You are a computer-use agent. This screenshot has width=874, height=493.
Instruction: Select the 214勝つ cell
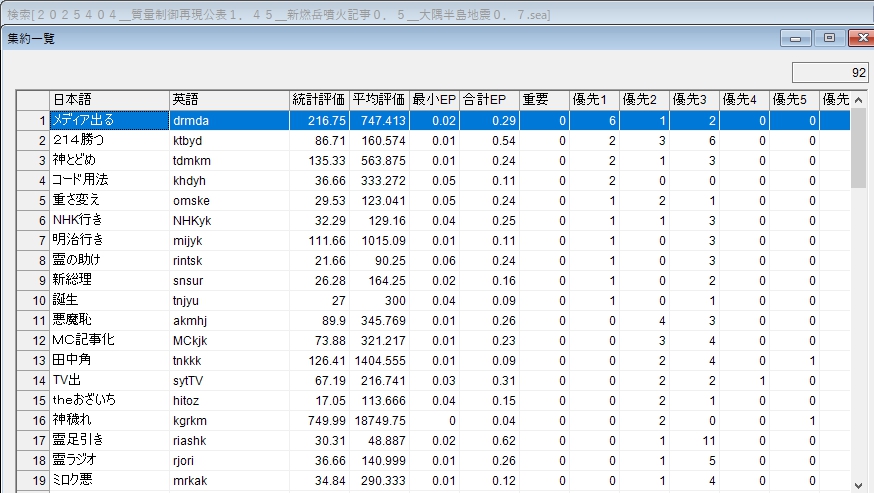[109, 141]
